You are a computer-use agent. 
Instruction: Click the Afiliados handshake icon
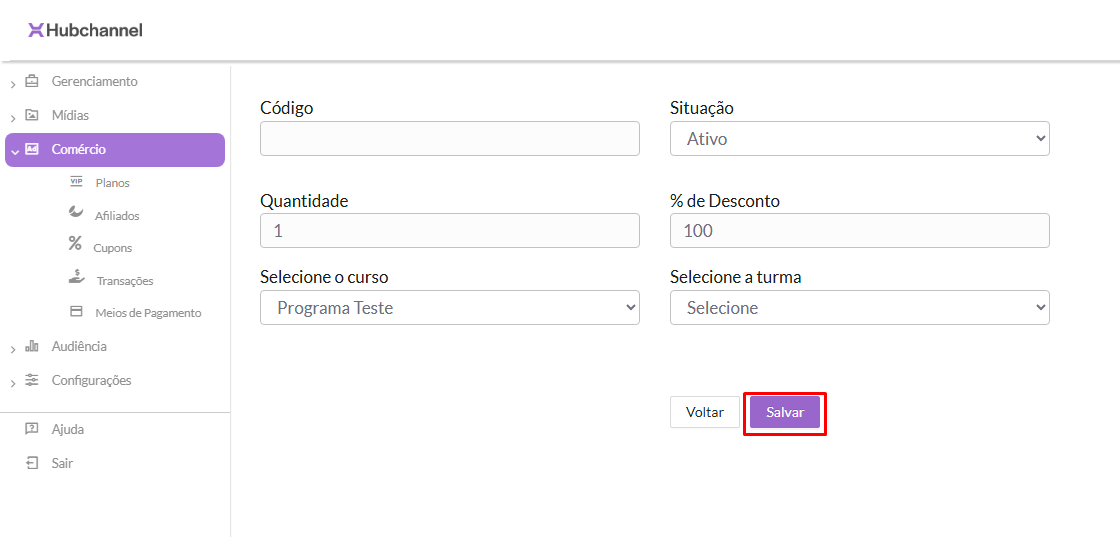[x=76, y=212]
